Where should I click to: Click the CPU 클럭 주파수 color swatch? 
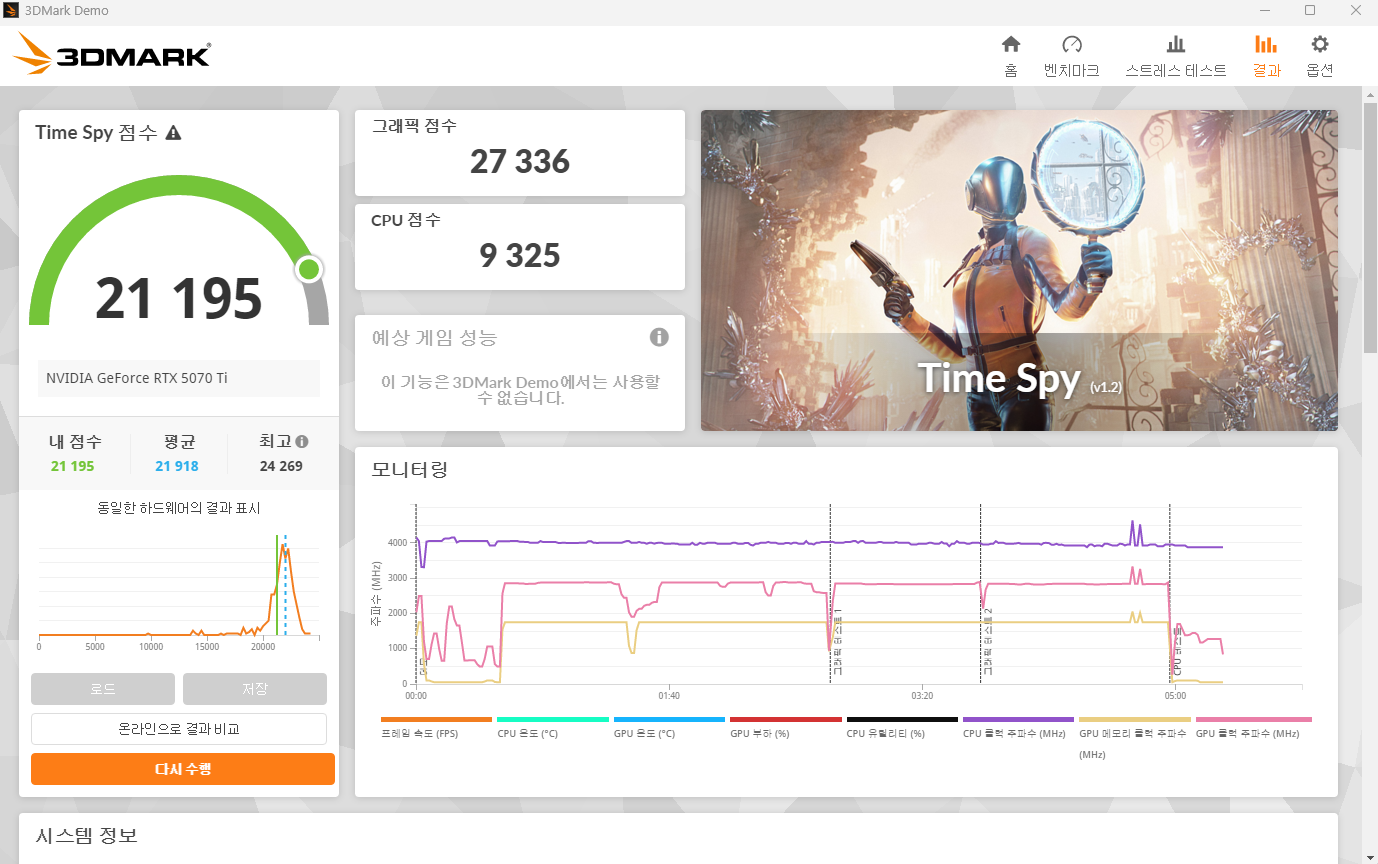click(1018, 719)
